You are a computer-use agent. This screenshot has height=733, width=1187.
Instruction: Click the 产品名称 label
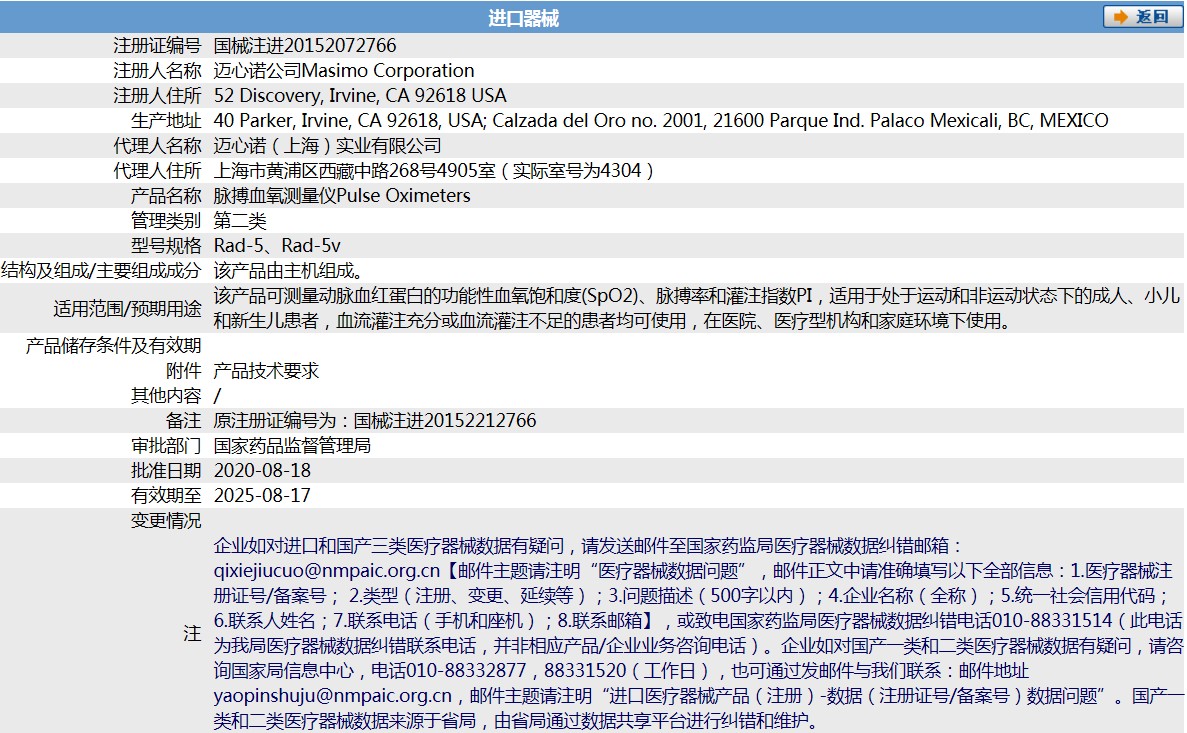pyautogui.click(x=167, y=195)
